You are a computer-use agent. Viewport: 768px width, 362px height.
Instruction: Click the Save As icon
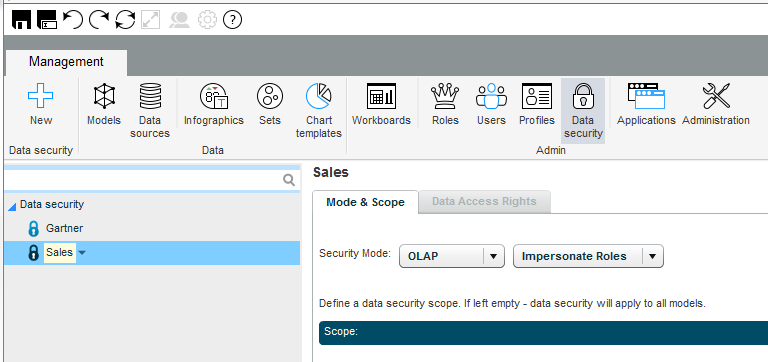coord(48,20)
